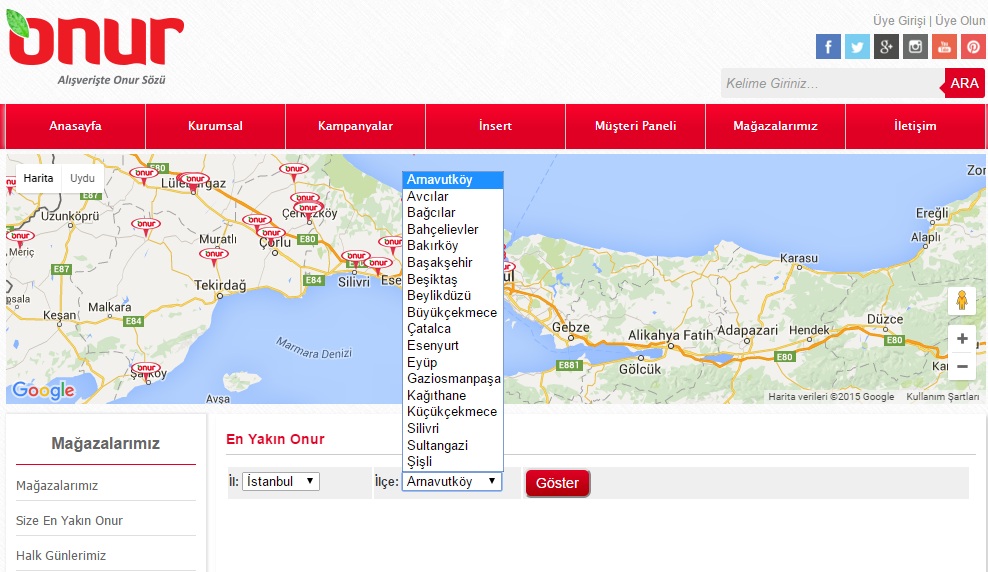Go to Anasayfa menu item
The width and height of the screenshot is (988, 572).
[76, 126]
